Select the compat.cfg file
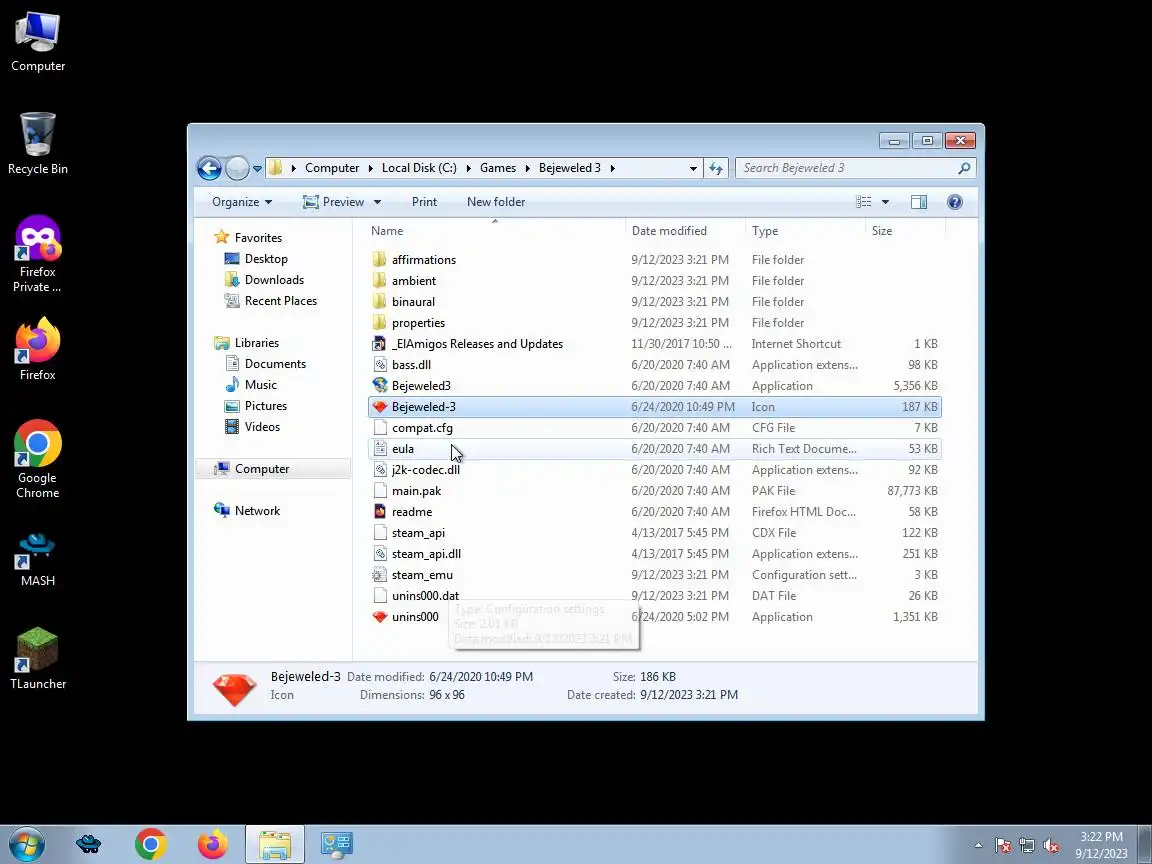Viewport: 1152px width, 864px height. [655, 428]
